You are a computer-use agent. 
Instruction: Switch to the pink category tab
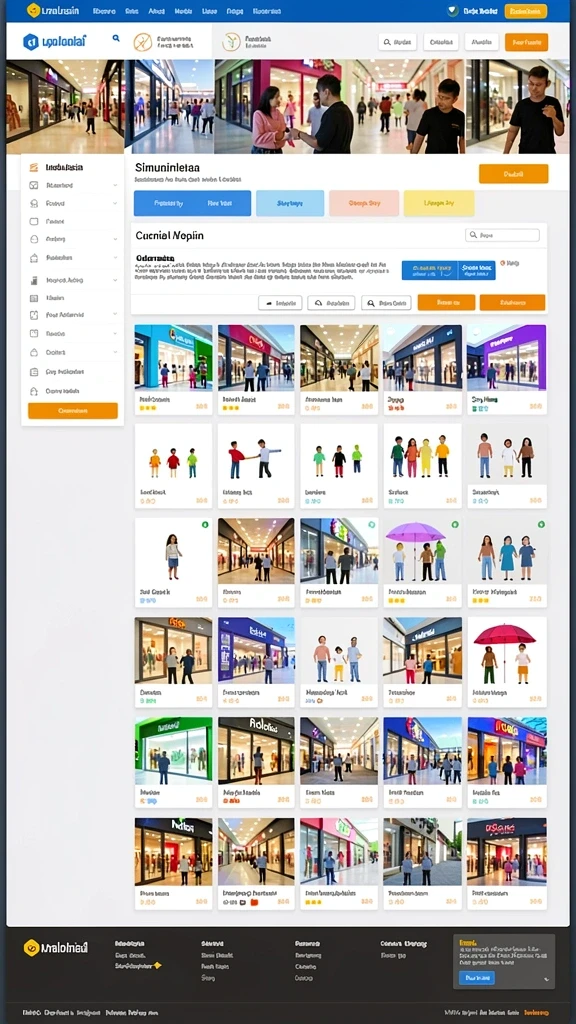[x=364, y=204]
